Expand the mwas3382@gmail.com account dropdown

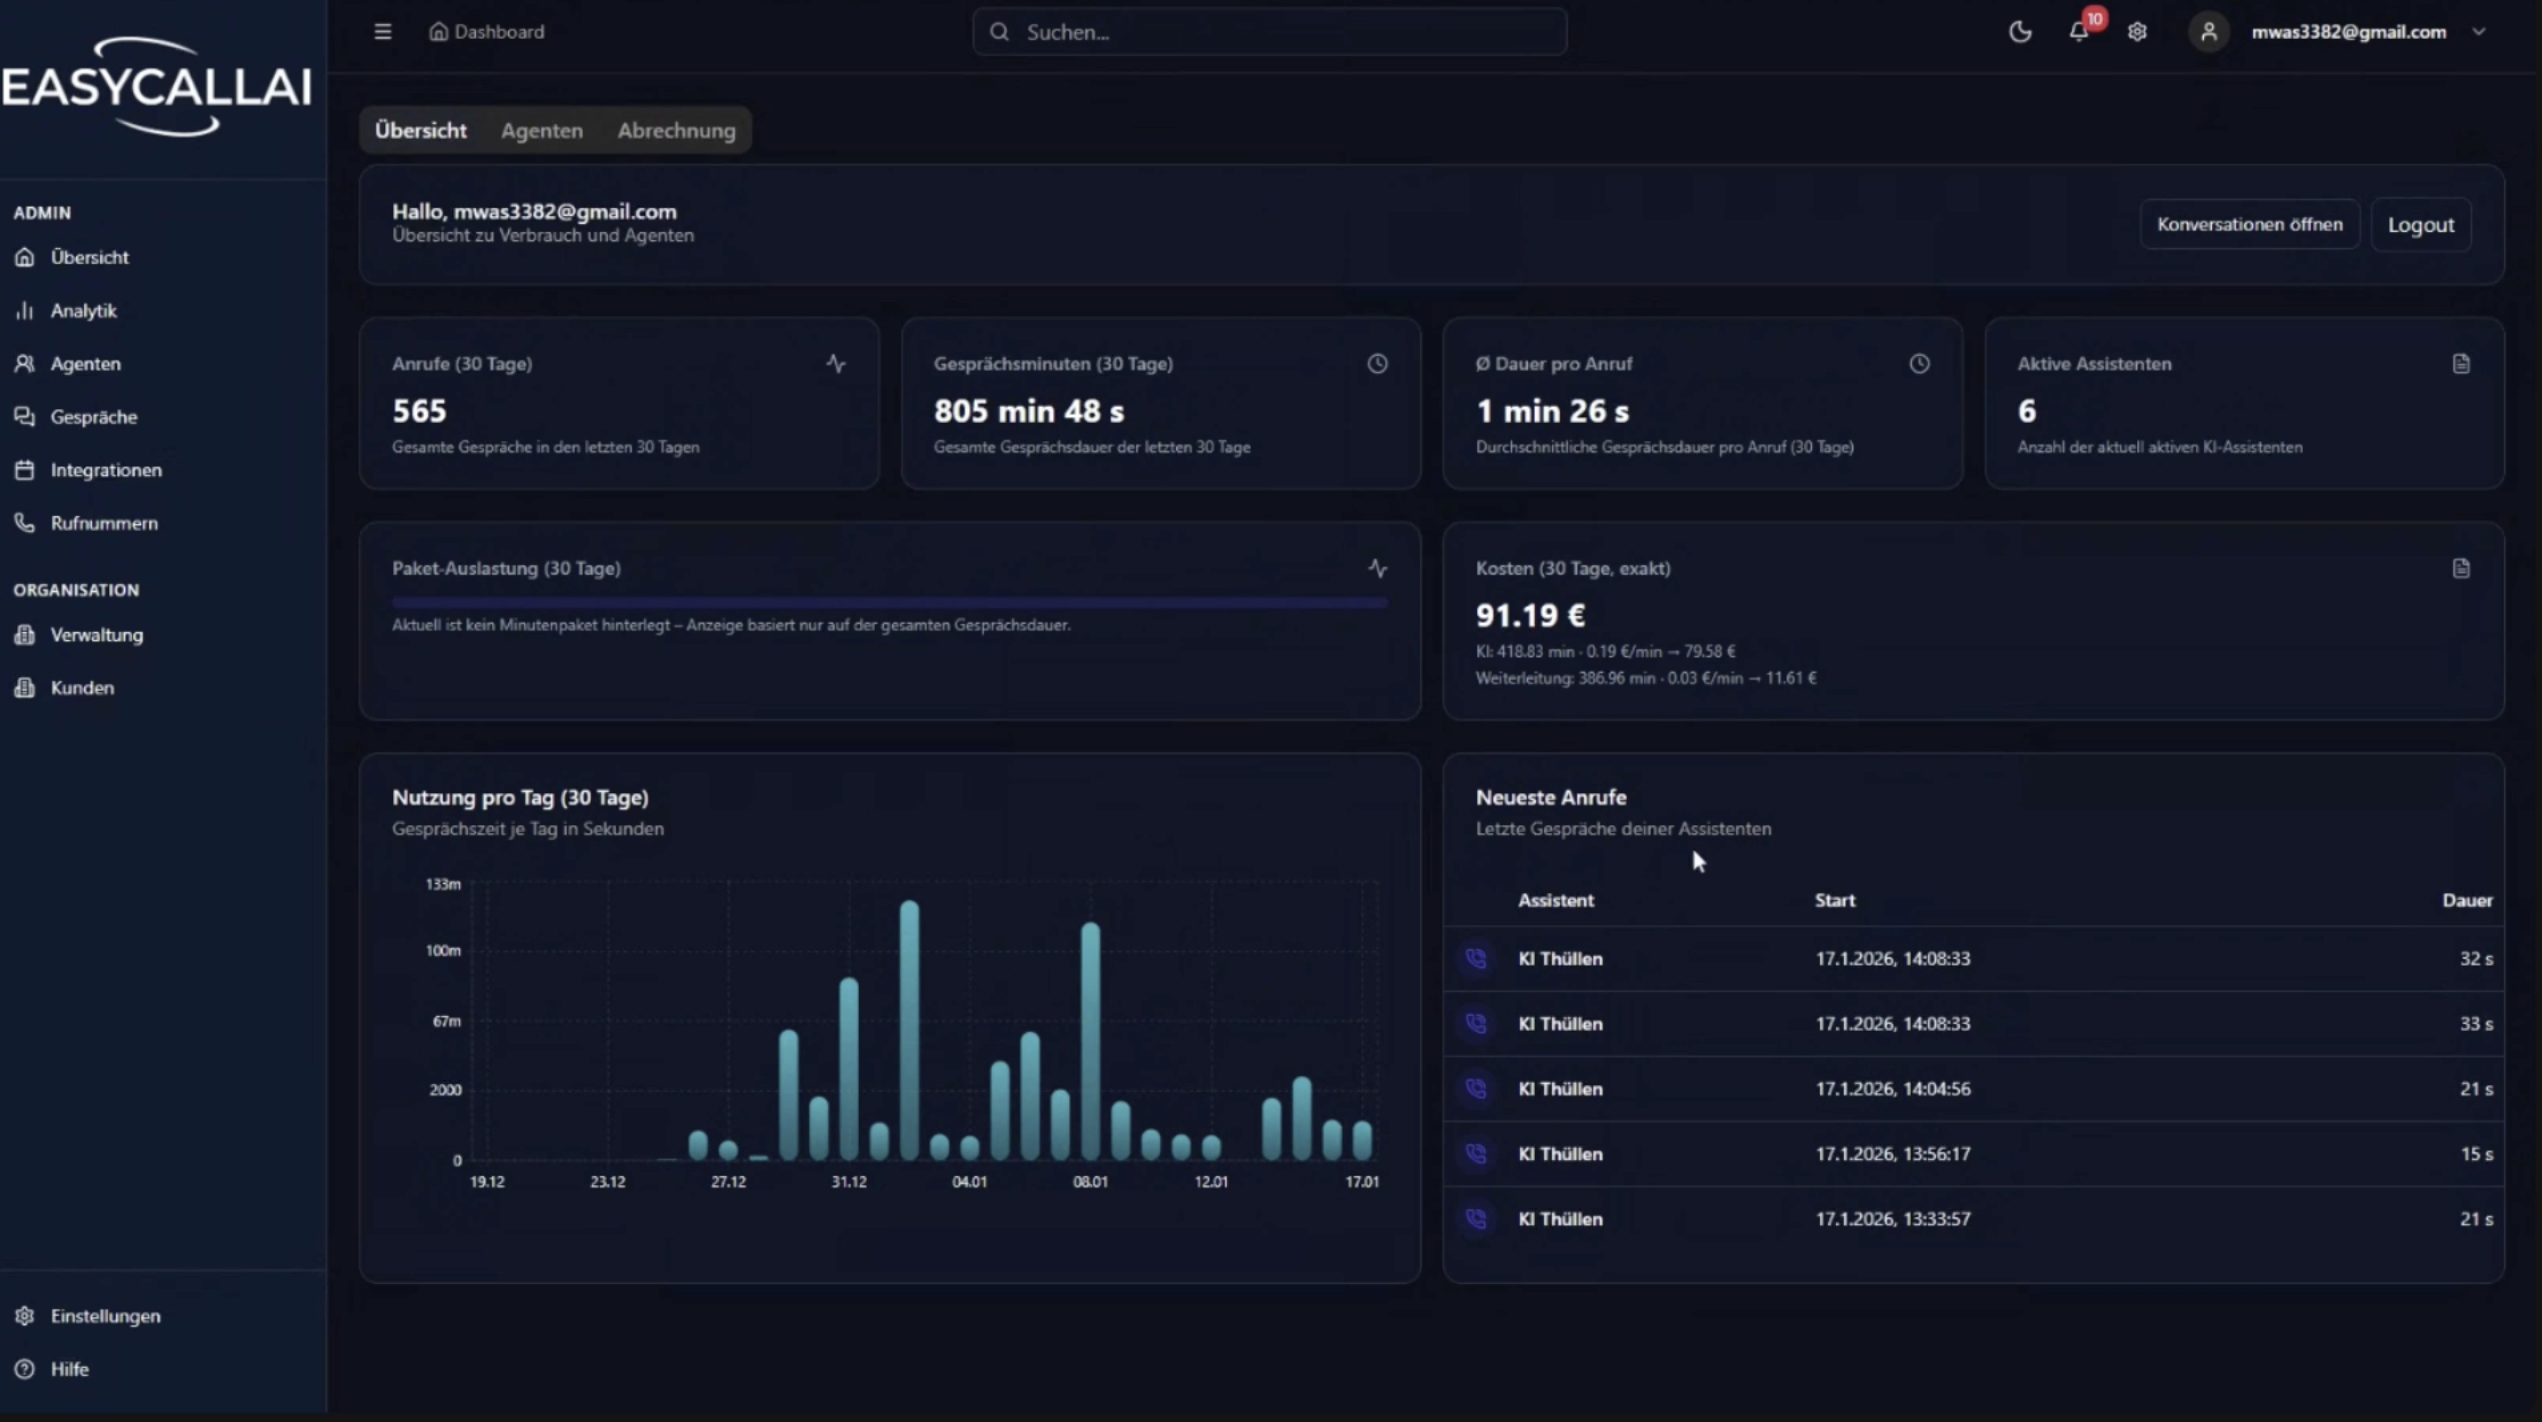tap(2478, 32)
